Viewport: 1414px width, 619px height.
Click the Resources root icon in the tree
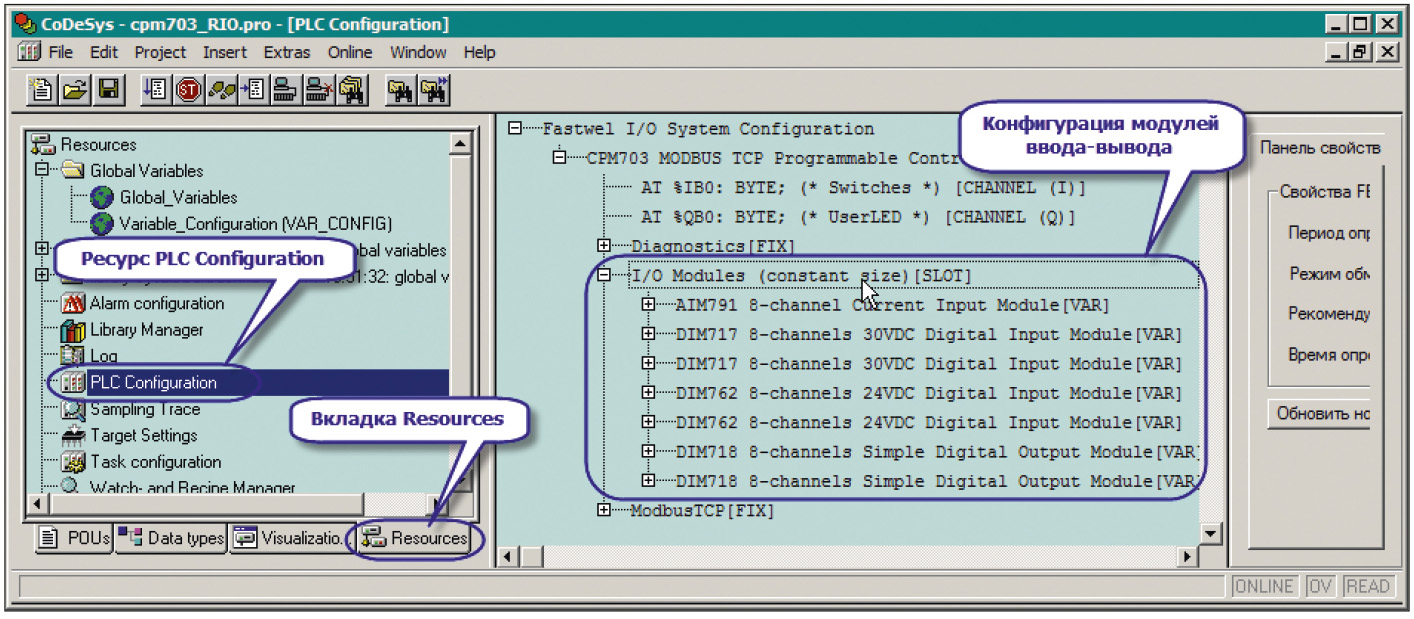[44, 145]
